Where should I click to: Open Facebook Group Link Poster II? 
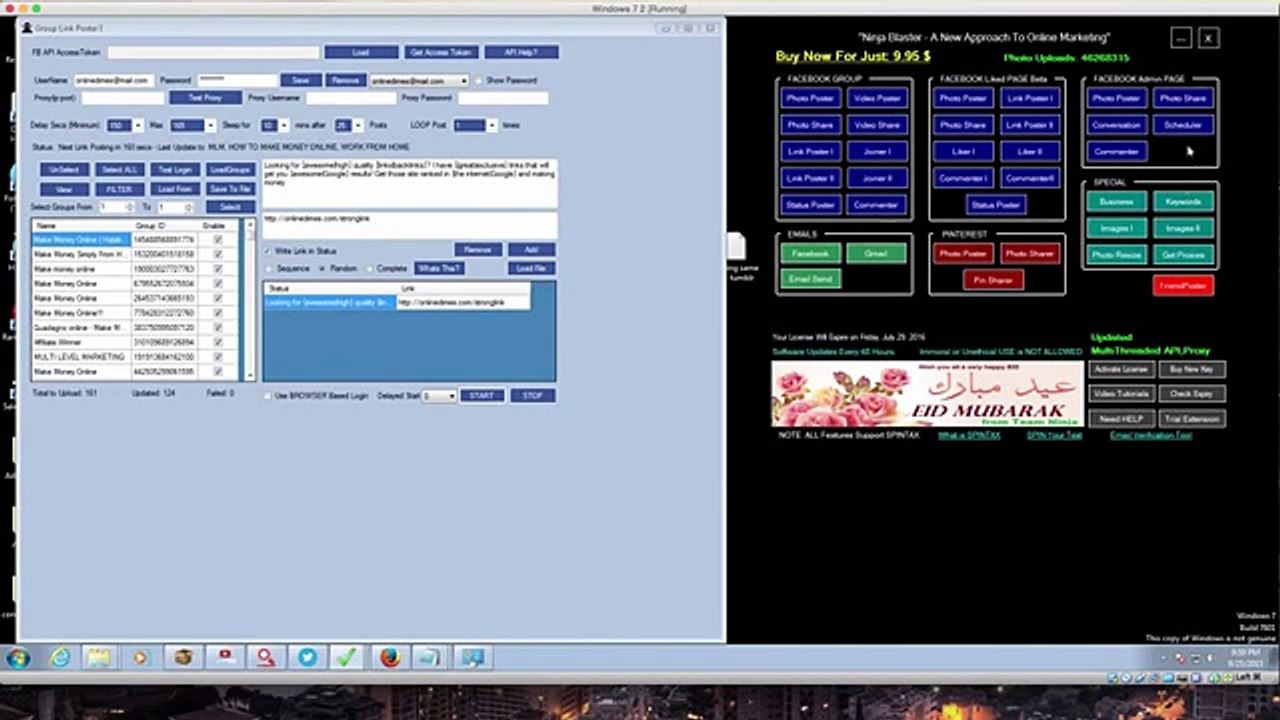[x=810, y=178]
